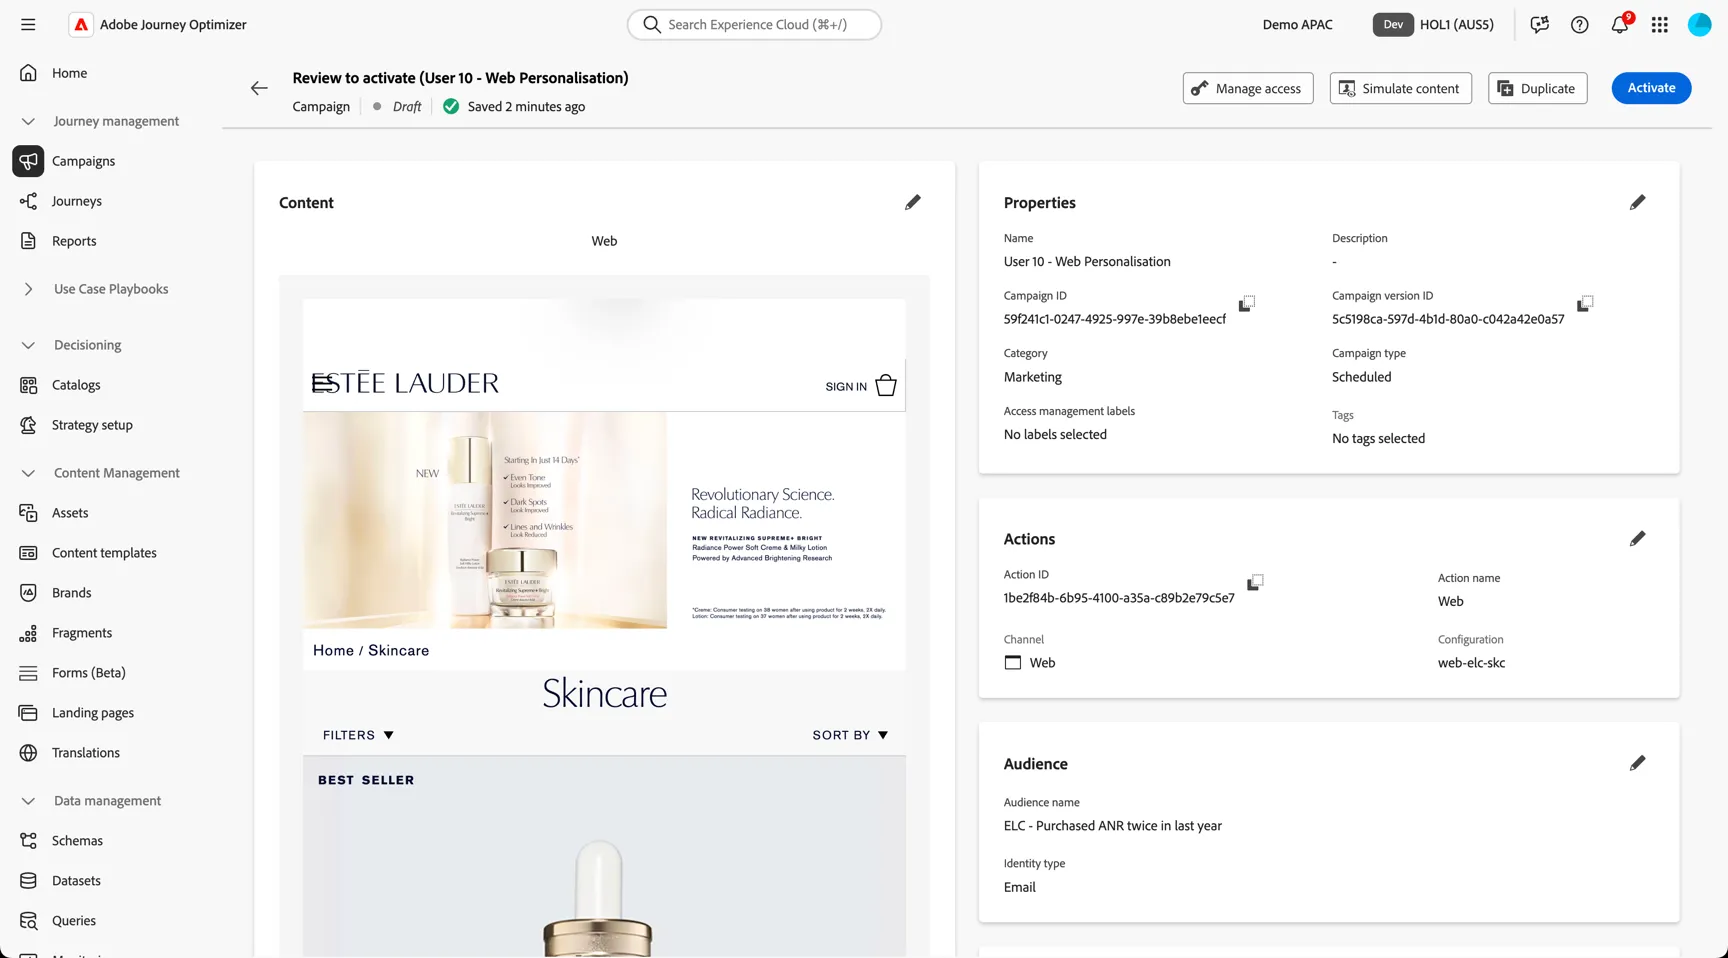This screenshot has width=1728, height=958.
Task: Collapse the Data management section
Action: pos(28,801)
